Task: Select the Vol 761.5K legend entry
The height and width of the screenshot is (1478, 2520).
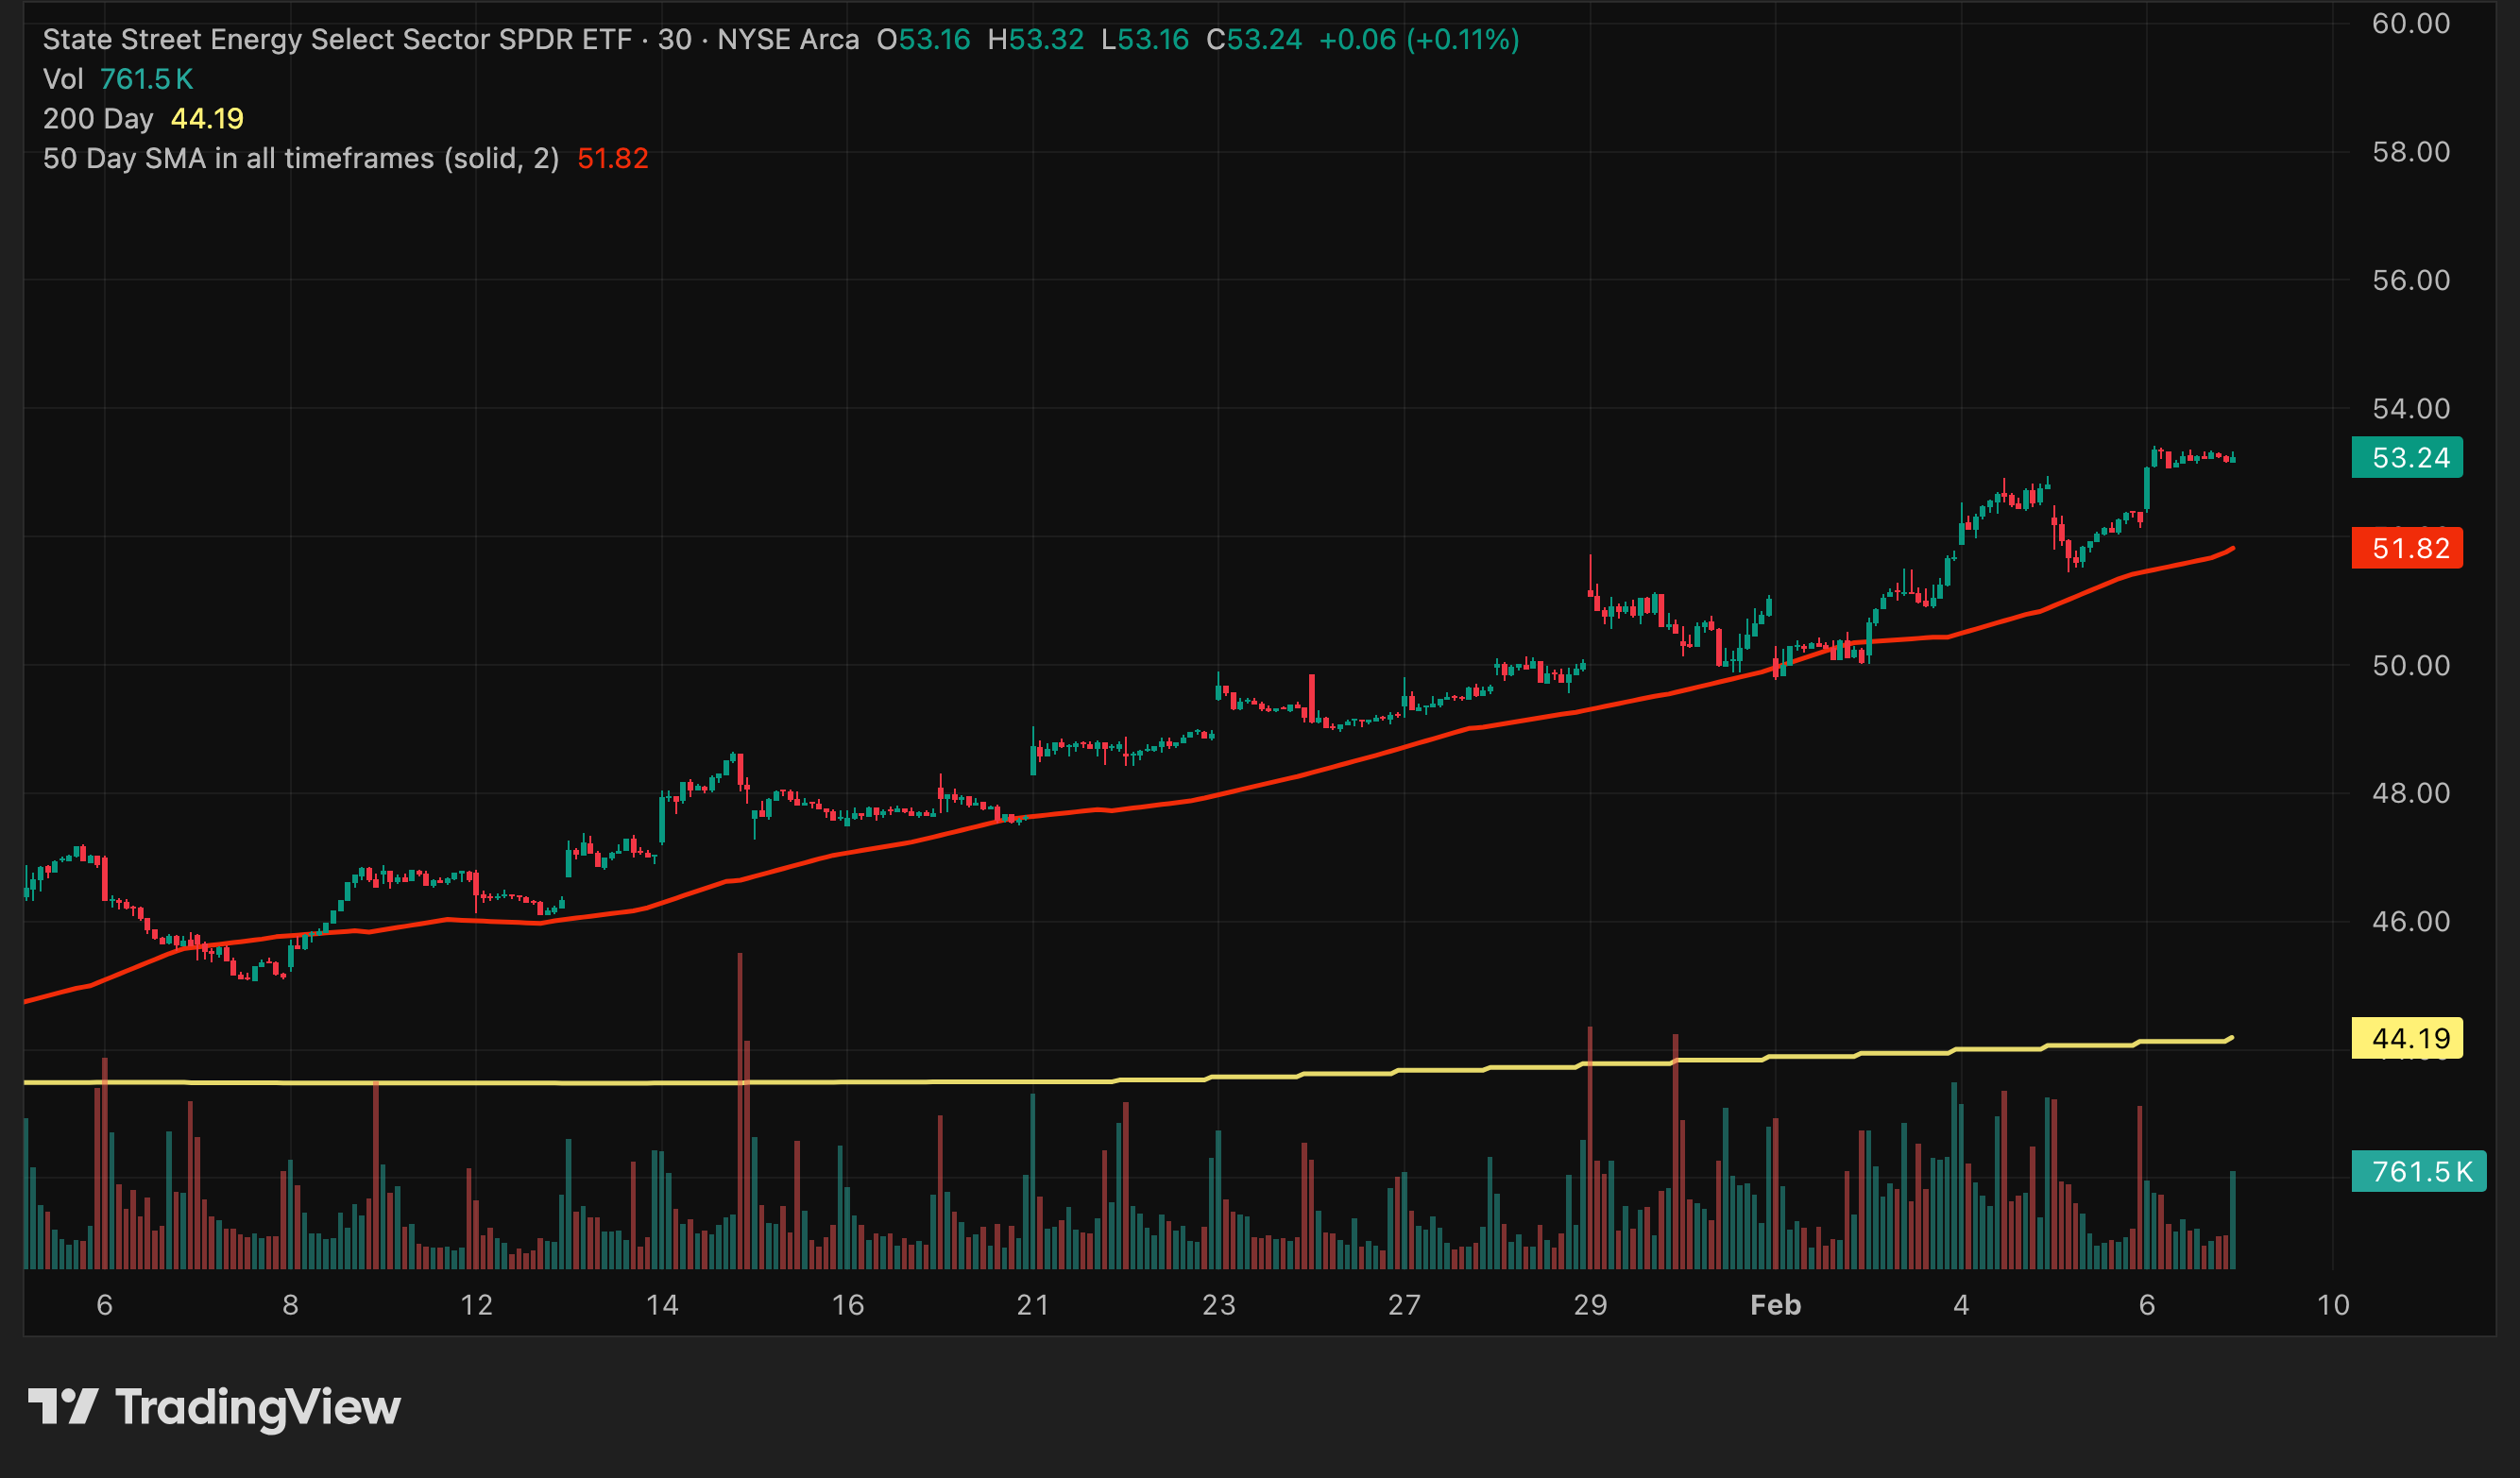Action: coord(118,79)
